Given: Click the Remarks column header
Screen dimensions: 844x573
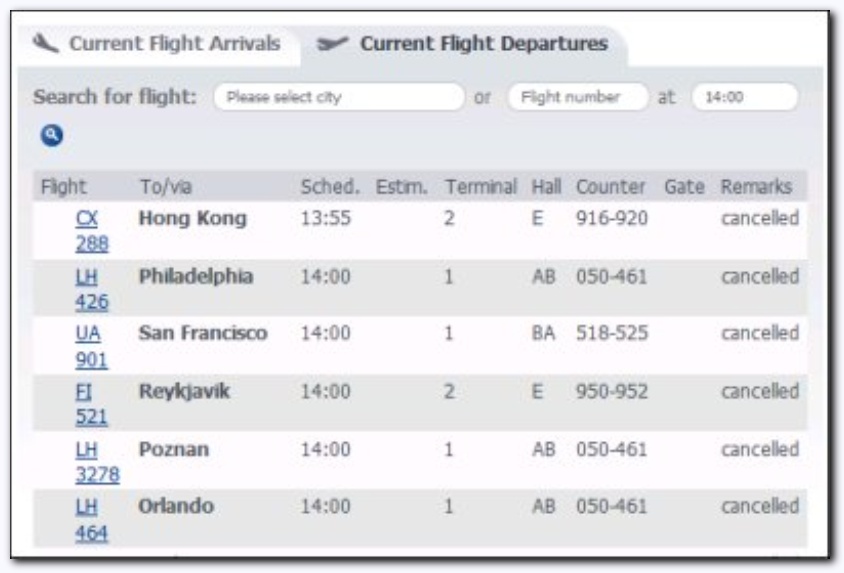Looking at the screenshot, I should pos(756,187).
